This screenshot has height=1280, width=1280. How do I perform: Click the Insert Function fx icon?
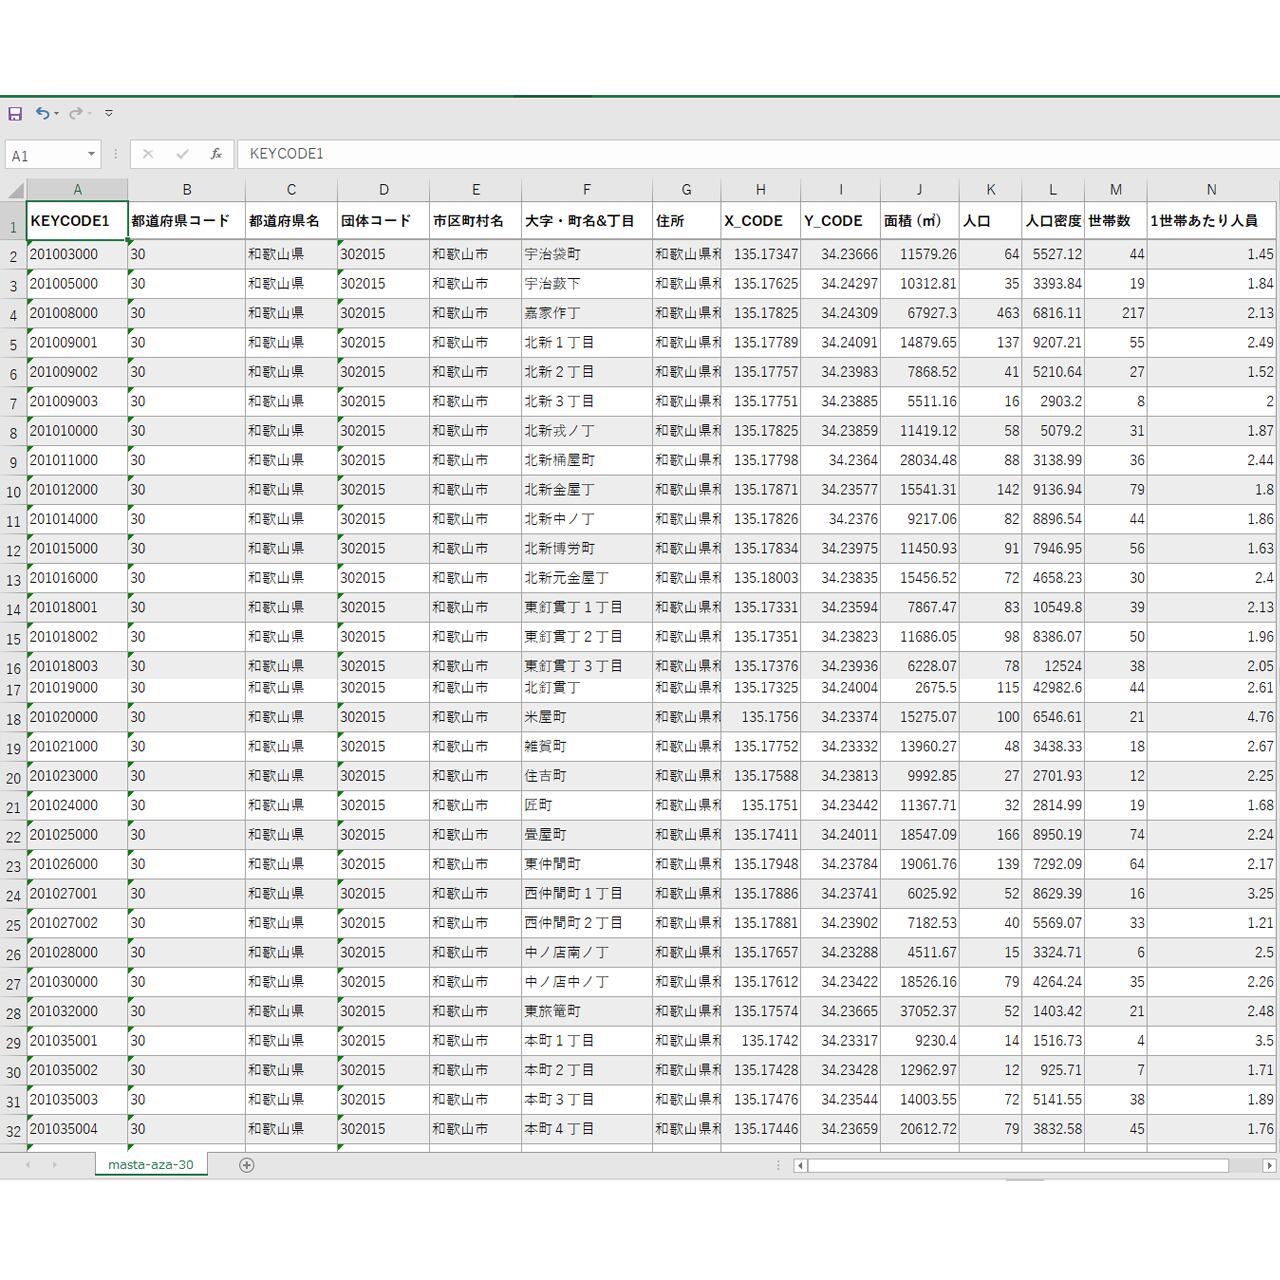pyautogui.click(x=216, y=154)
